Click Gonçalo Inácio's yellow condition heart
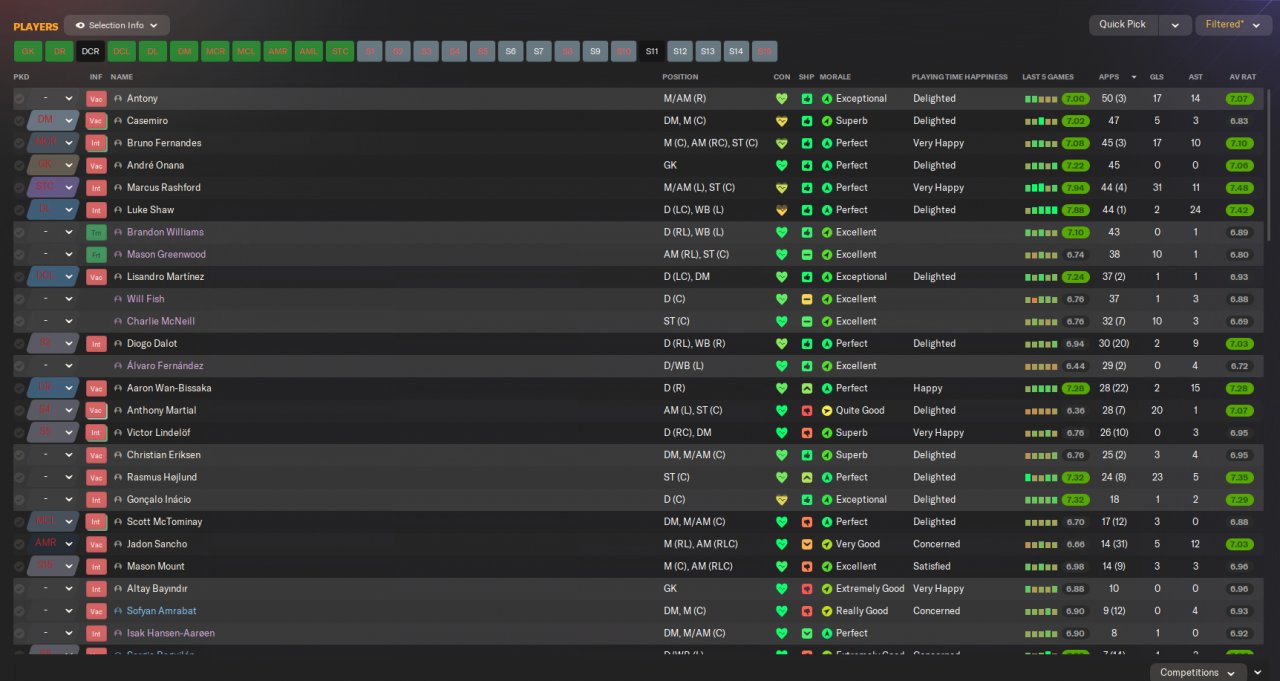1280x681 pixels. point(782,500)
